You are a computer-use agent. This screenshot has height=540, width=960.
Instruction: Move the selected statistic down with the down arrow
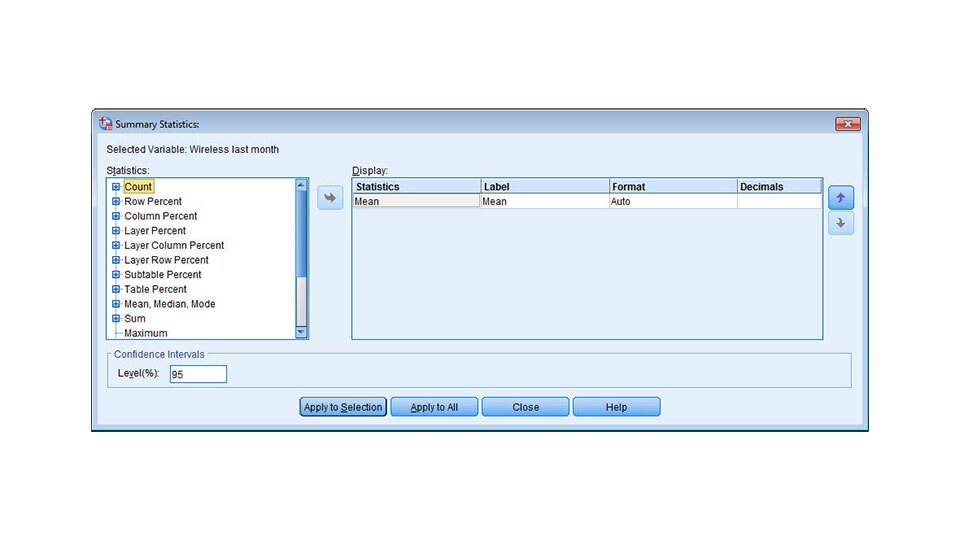pyautogui.click(x=841, y=223)
